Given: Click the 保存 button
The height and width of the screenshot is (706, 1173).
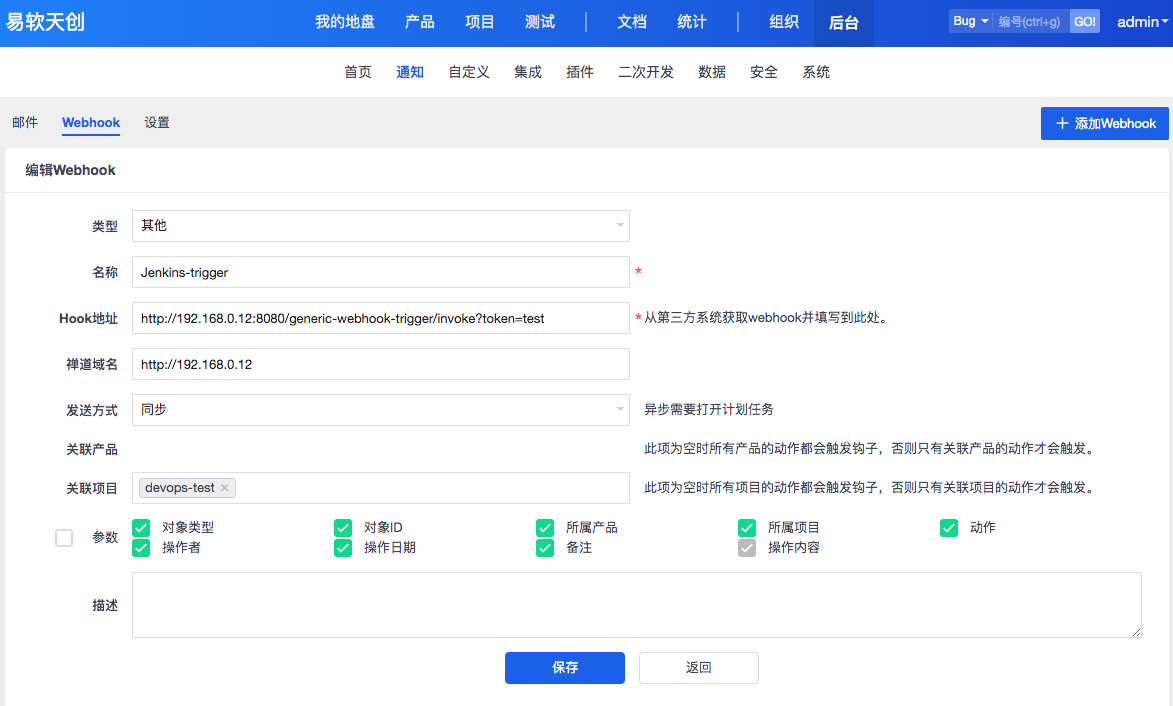Looking at the screenshot, I should click(x=565, y=668).
